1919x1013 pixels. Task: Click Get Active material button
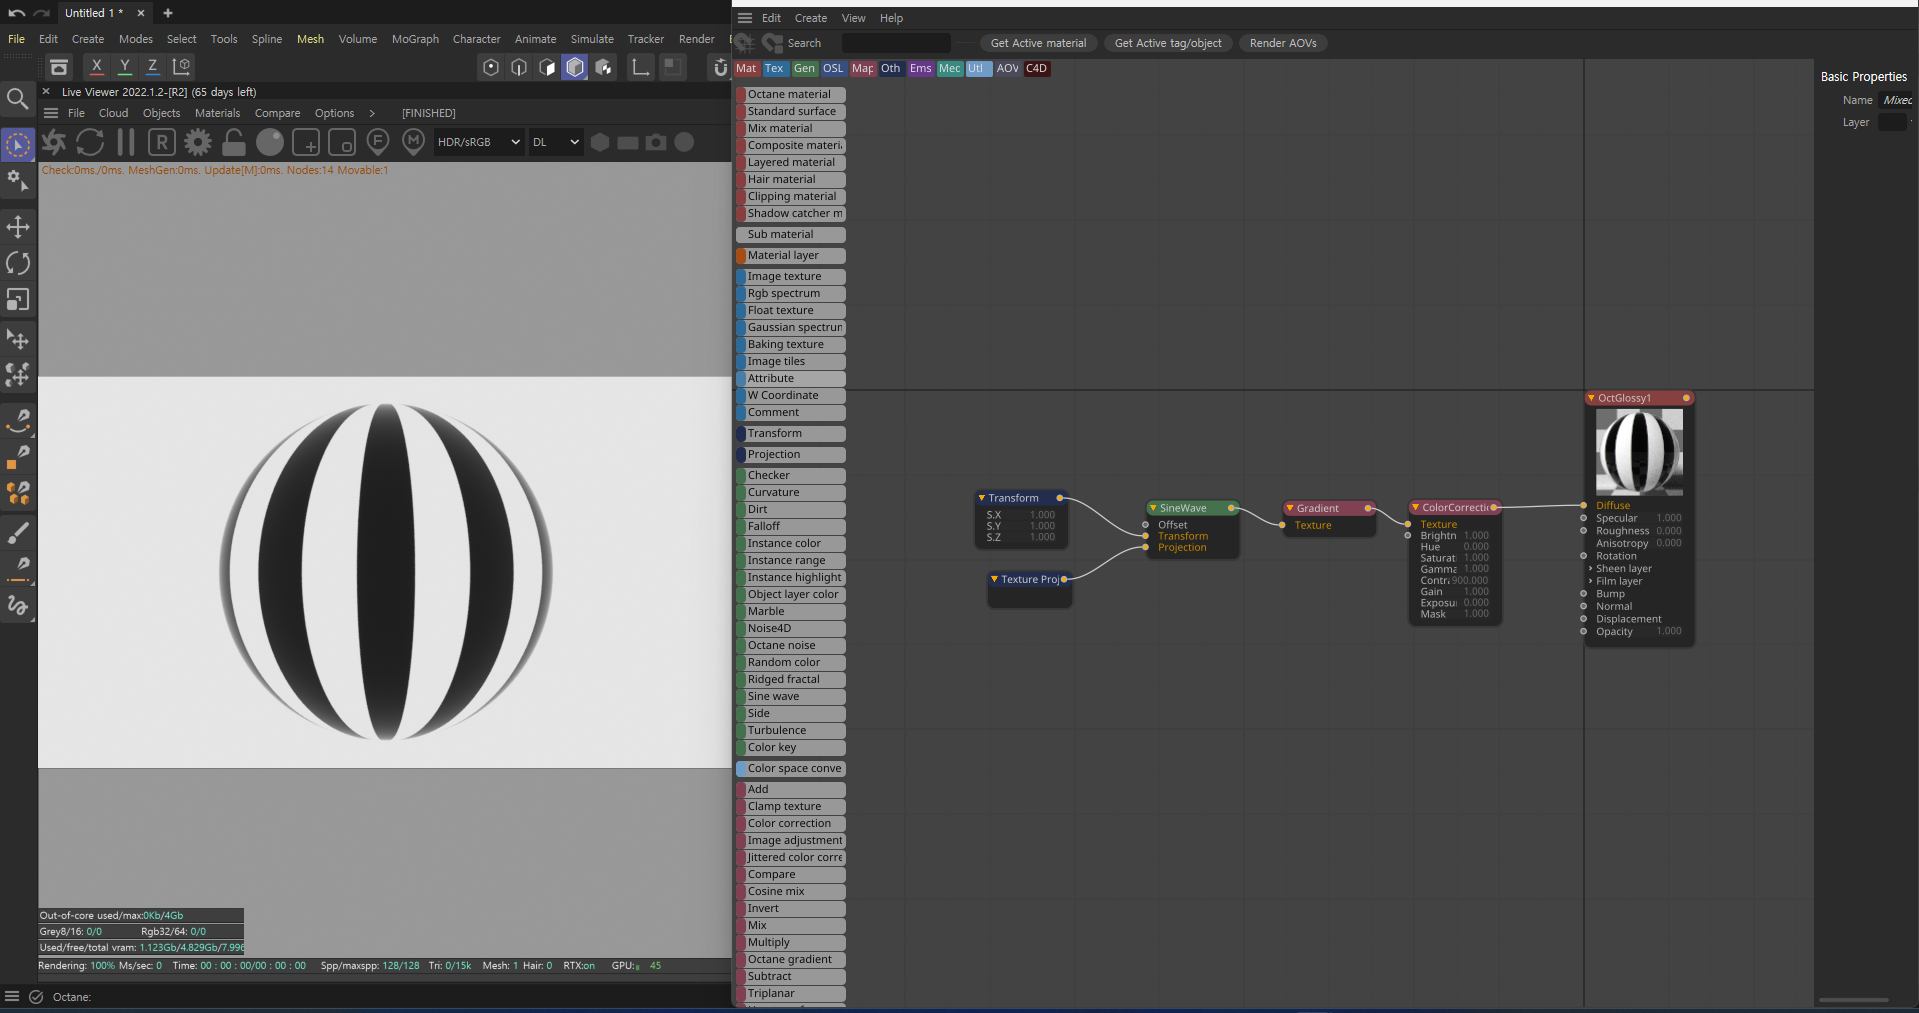tap(1038, 43)
